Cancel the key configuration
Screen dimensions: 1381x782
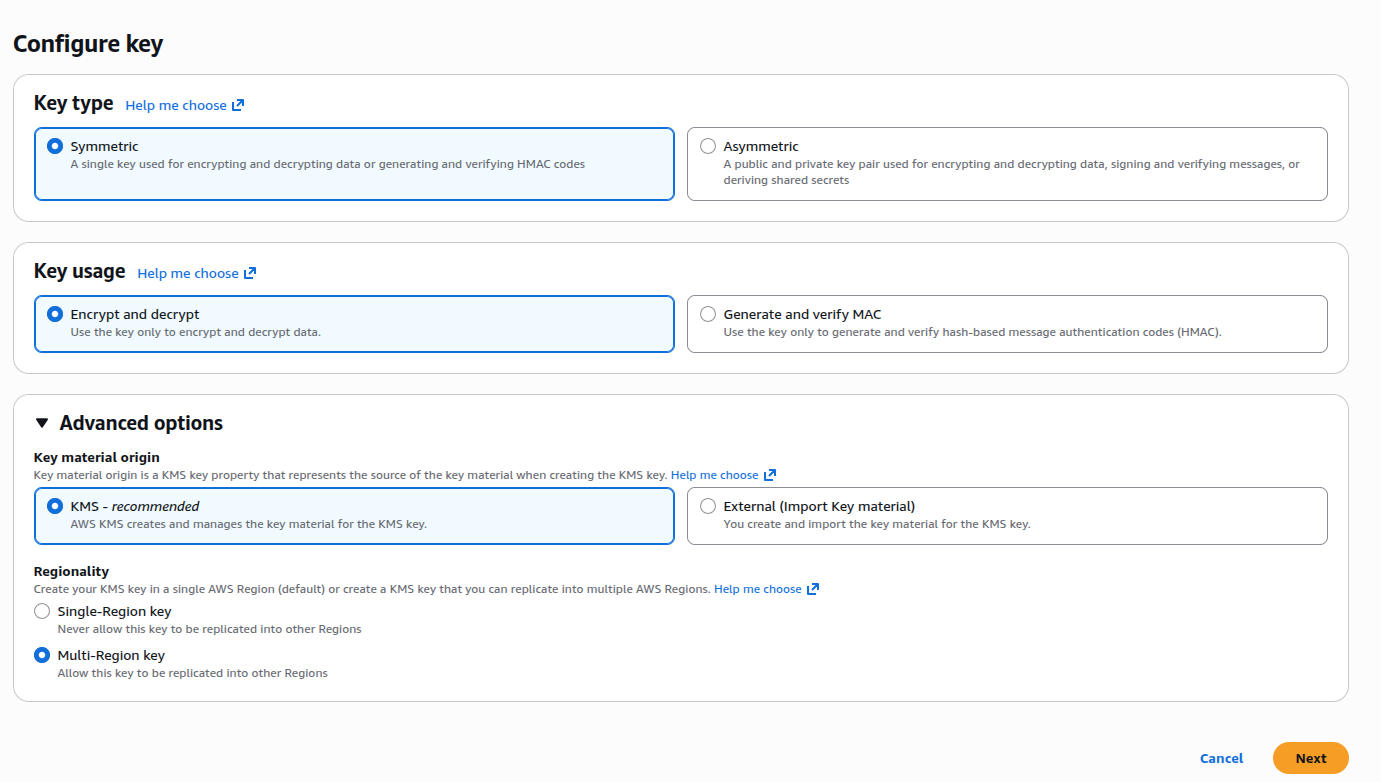1221,758
